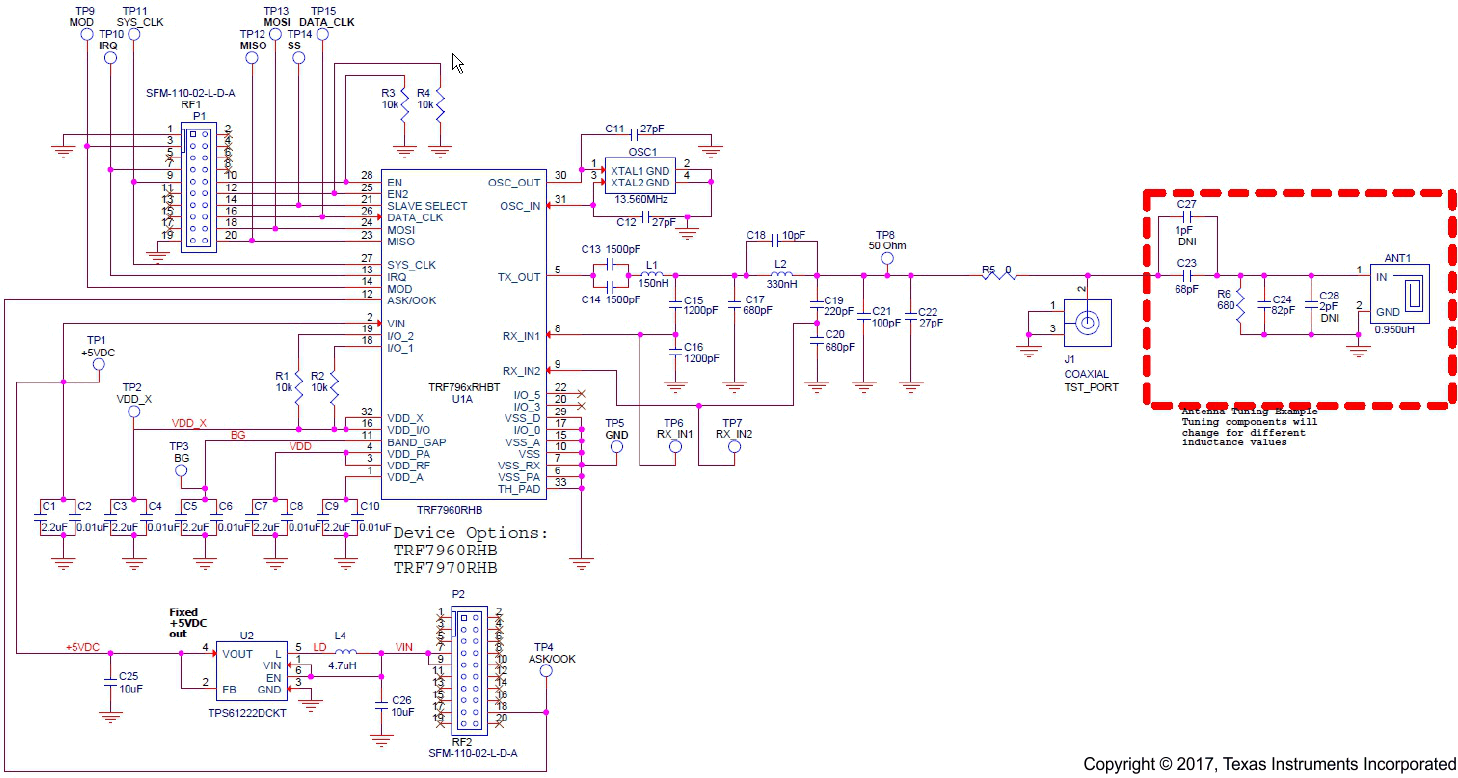The image size is (1458, 778).
Task: Click the 'Fixed +5VDC out' label
Action: pyautogui.click(x=189, y=622)
